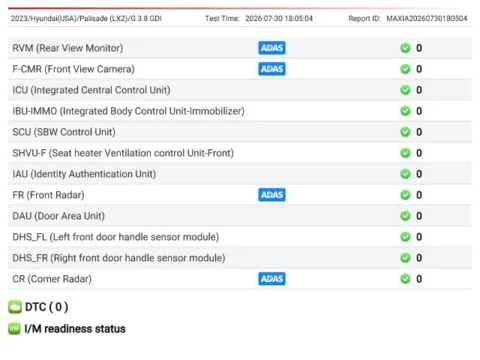This screenshot has height=360, width=480.
Task: Click ADAS badge beside Front View Camera
Action: [x=272, y=69]
